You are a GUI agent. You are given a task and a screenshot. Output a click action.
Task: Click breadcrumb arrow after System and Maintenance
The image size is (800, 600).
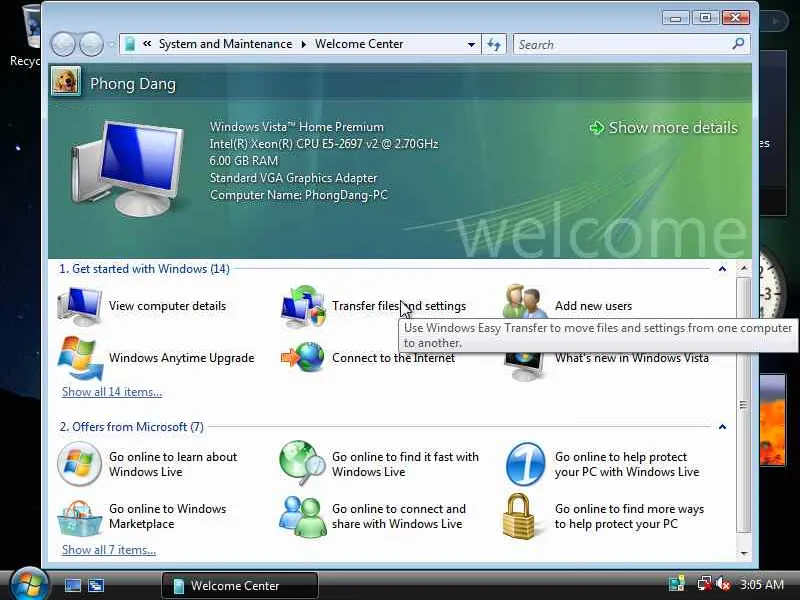pyautogui.click(x=304, y=44)
